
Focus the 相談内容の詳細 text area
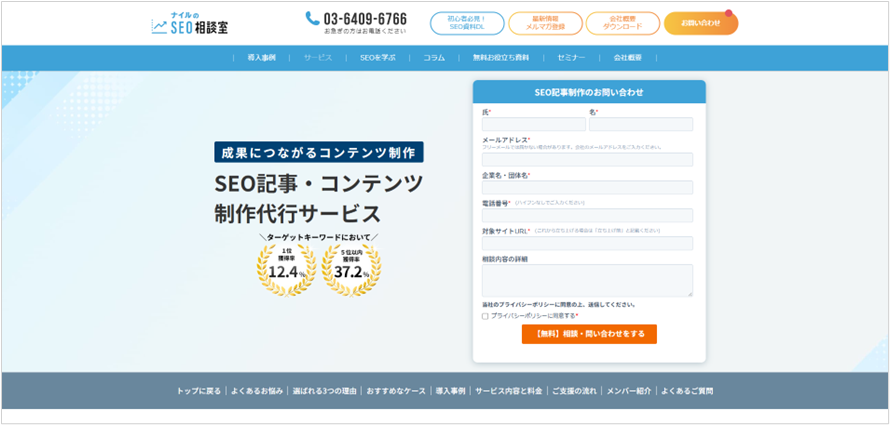pos(587,280)
